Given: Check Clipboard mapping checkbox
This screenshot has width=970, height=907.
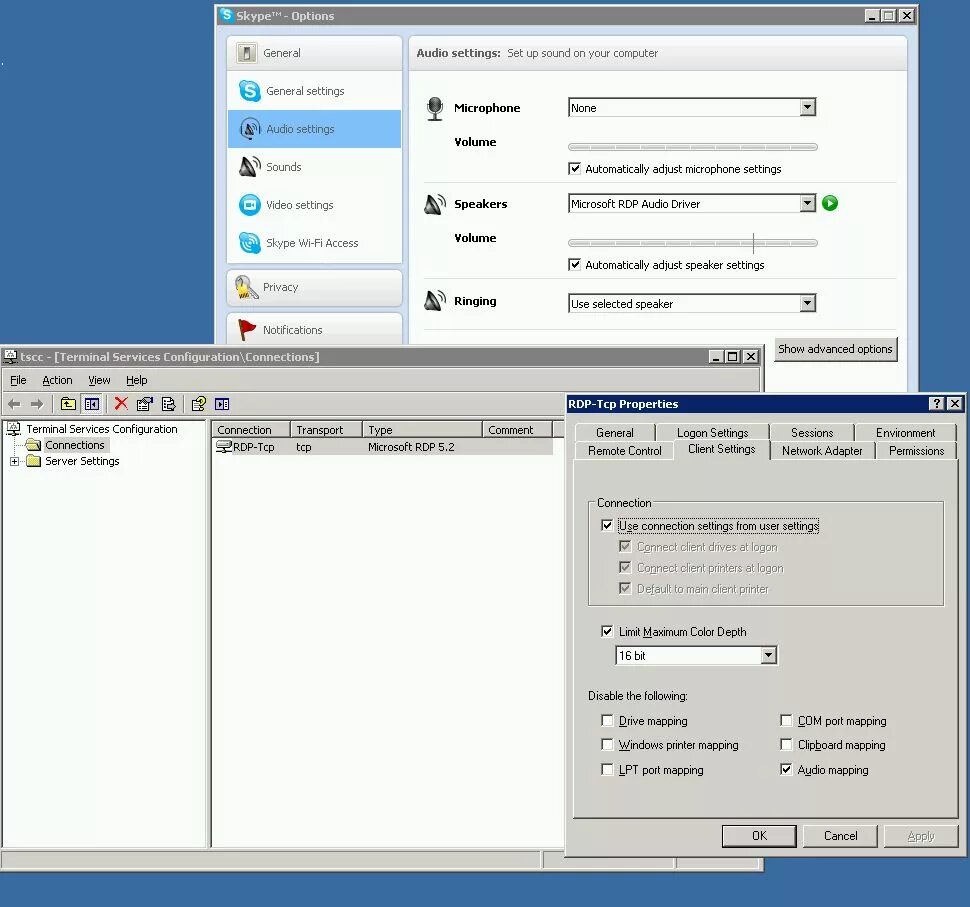Looking at the screenshot, I should coord(786,745).
